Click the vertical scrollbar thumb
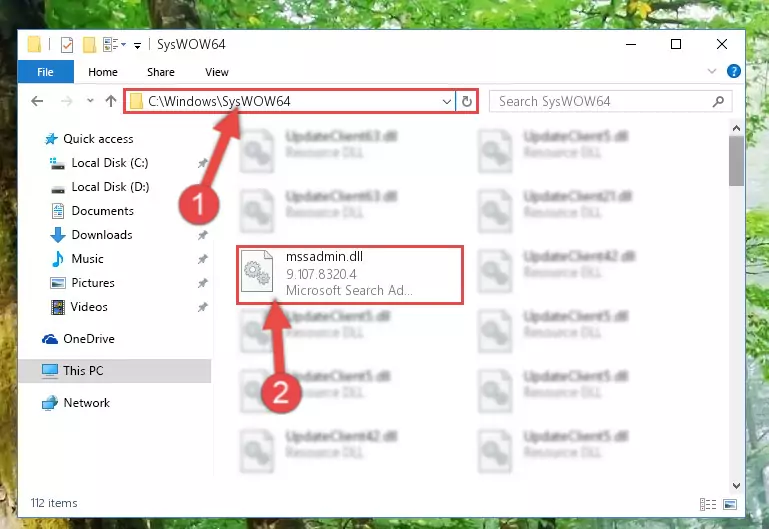 click(x=736, y=161)
